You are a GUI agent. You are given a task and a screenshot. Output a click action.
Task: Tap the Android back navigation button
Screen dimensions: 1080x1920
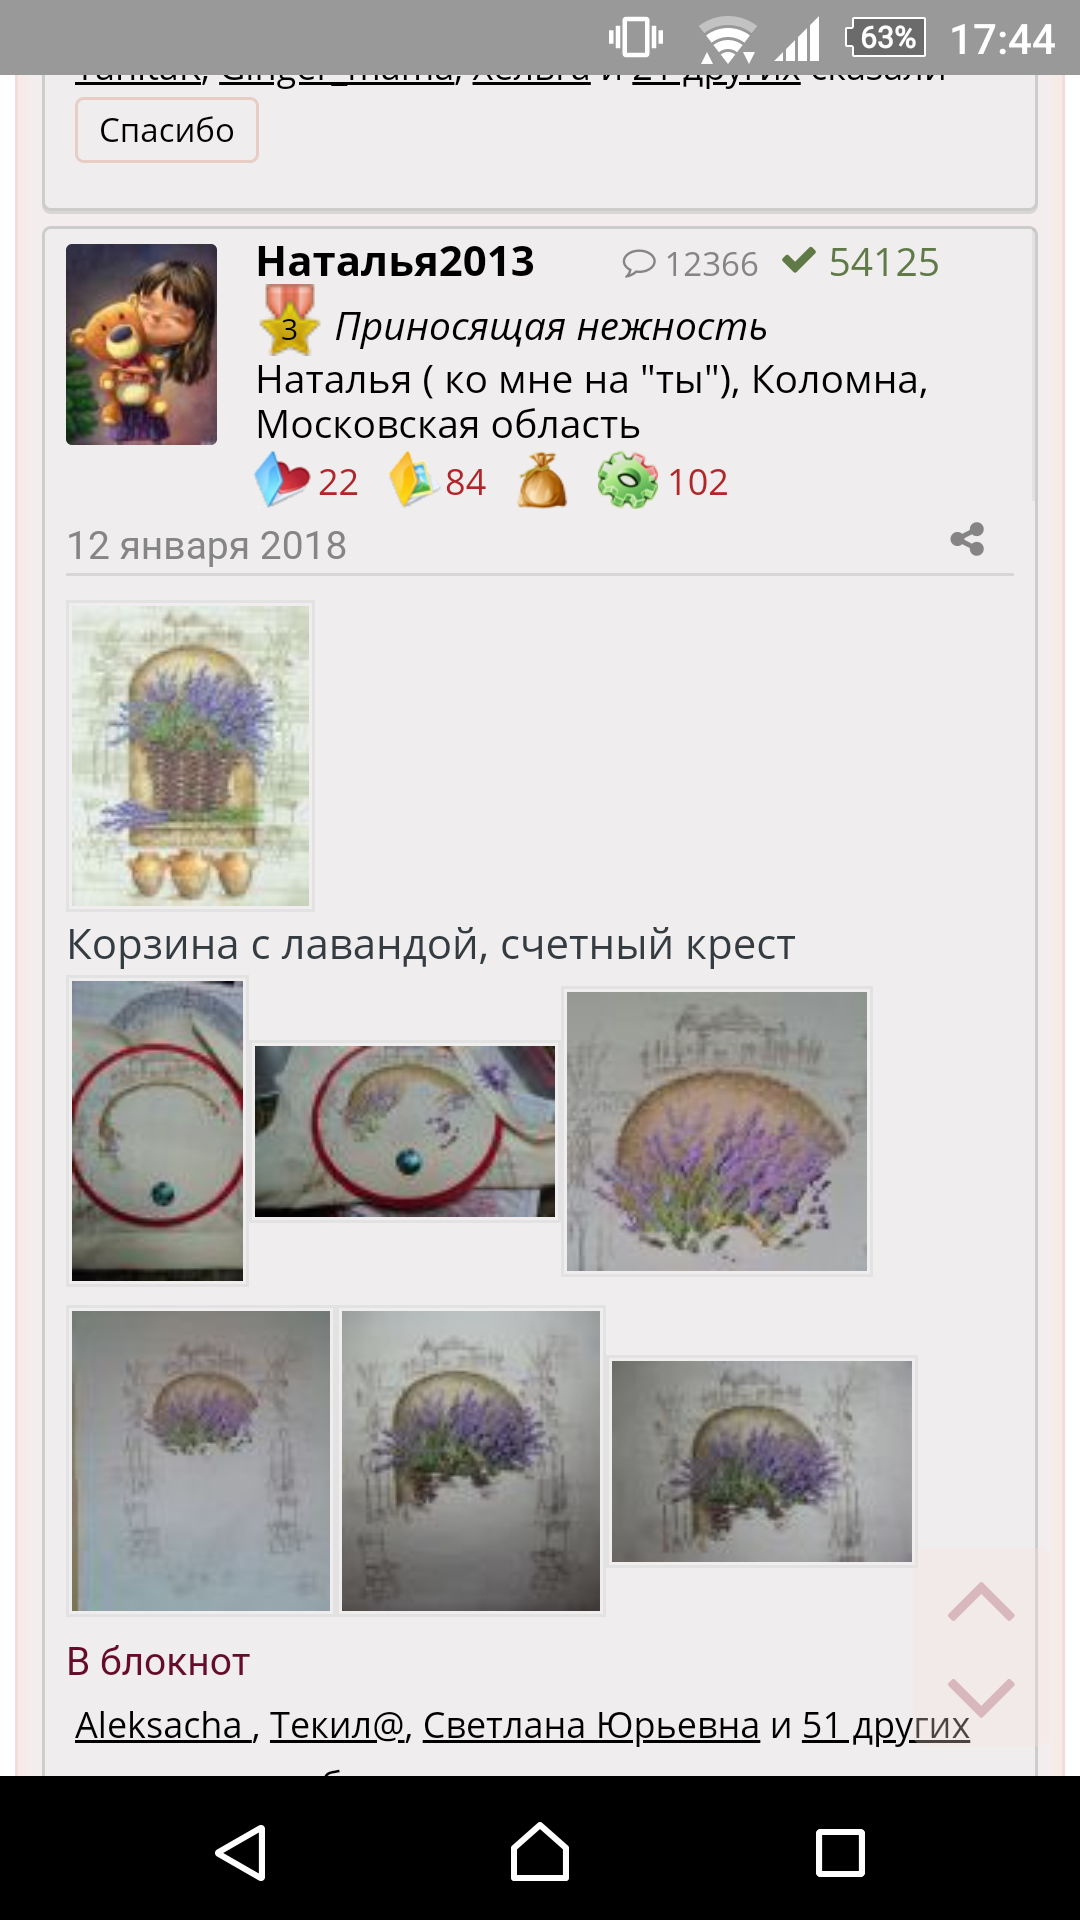241,1853
